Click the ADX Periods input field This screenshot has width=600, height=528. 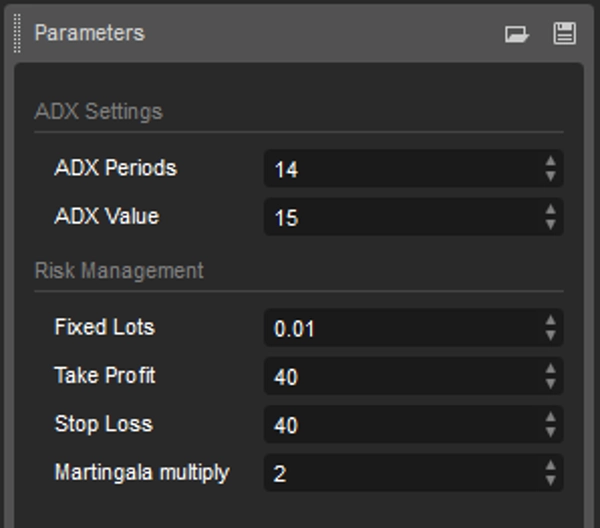tap(400, 169)
